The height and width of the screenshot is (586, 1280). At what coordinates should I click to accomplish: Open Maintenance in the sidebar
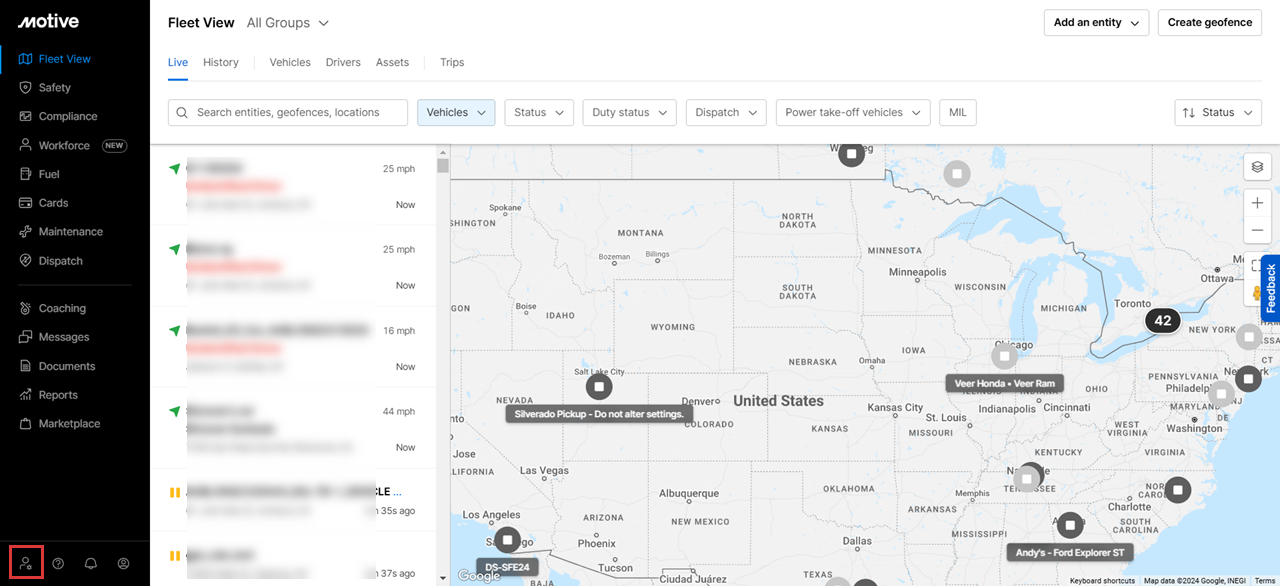(70, 232)
